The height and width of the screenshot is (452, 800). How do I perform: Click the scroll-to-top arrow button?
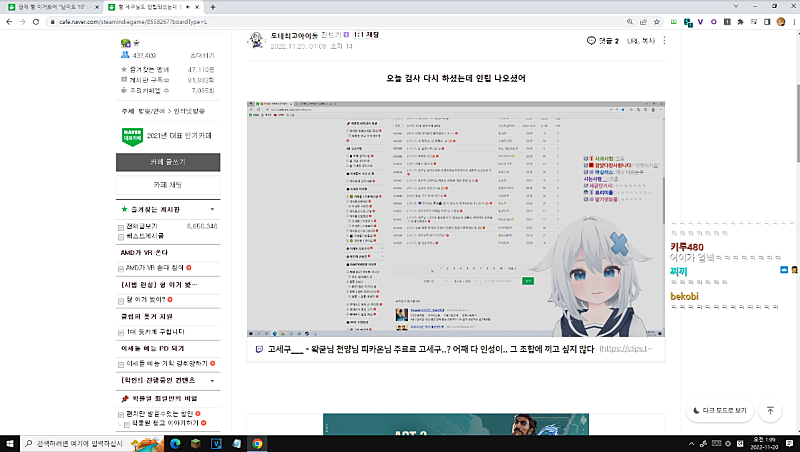coord(770,410)
